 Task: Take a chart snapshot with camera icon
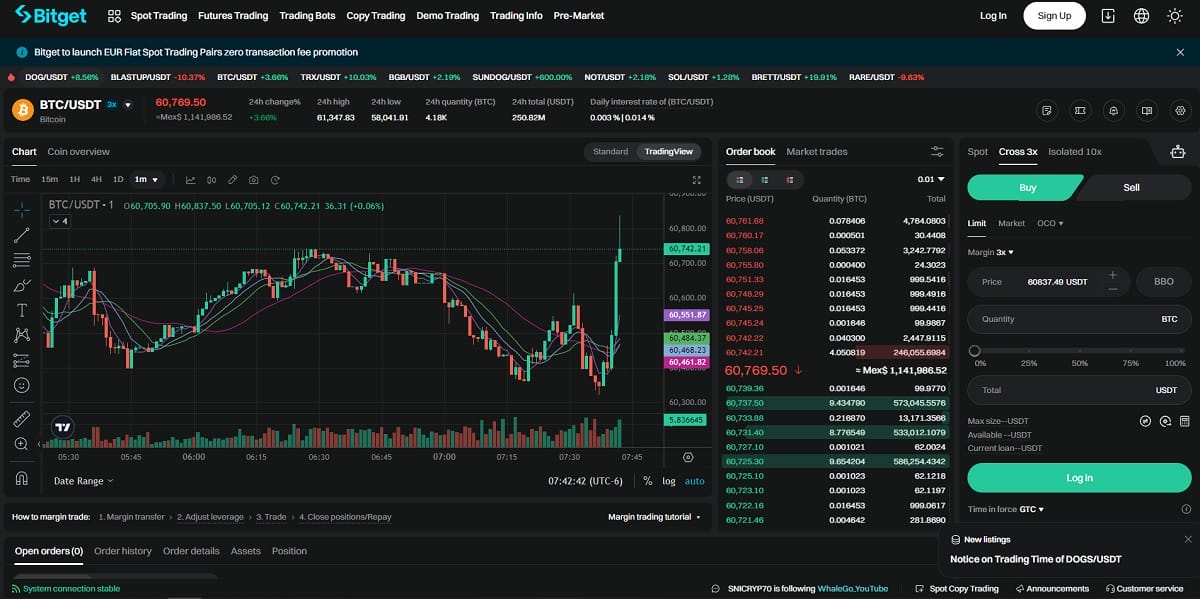pyautogui.click(x=253, y=180)
